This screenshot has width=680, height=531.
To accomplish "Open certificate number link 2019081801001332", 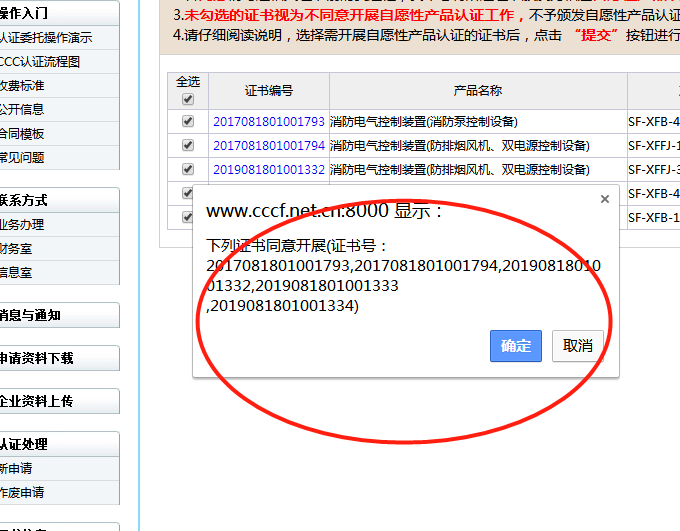I will tap(268, 170).
